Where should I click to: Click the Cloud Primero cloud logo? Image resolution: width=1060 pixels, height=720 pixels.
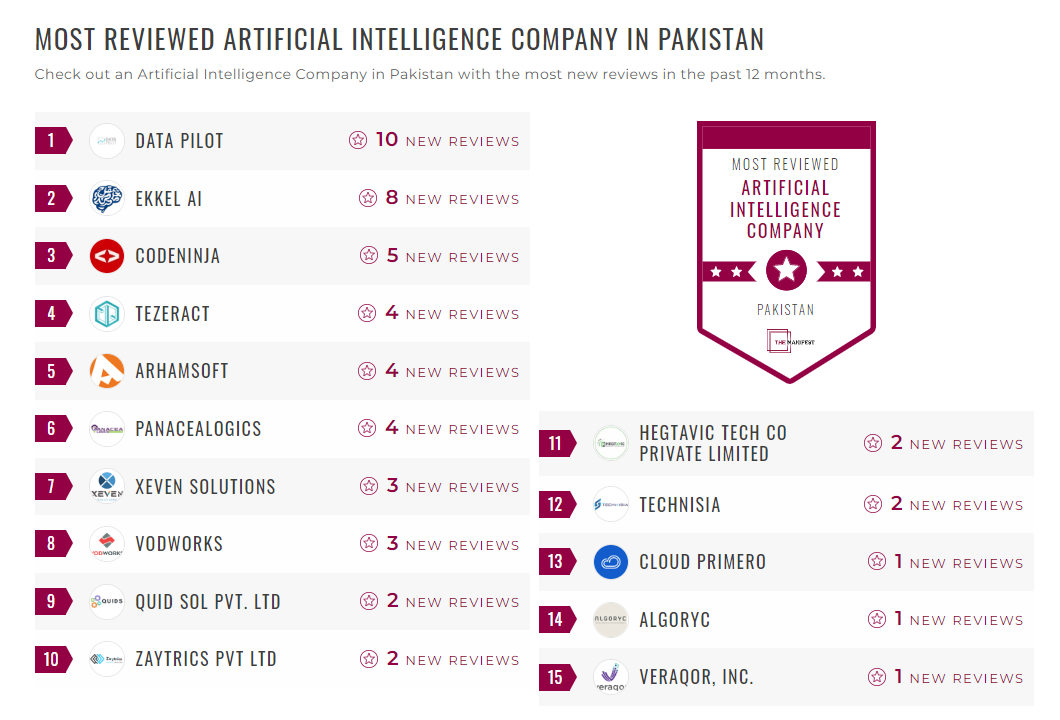[x=610, y=562]
